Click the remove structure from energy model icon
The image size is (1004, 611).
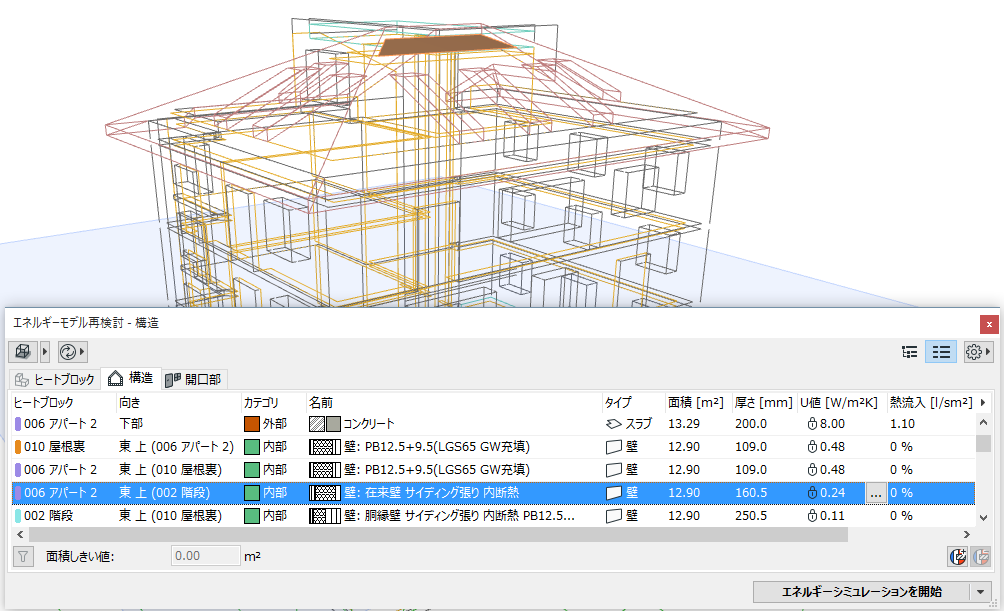981,557
